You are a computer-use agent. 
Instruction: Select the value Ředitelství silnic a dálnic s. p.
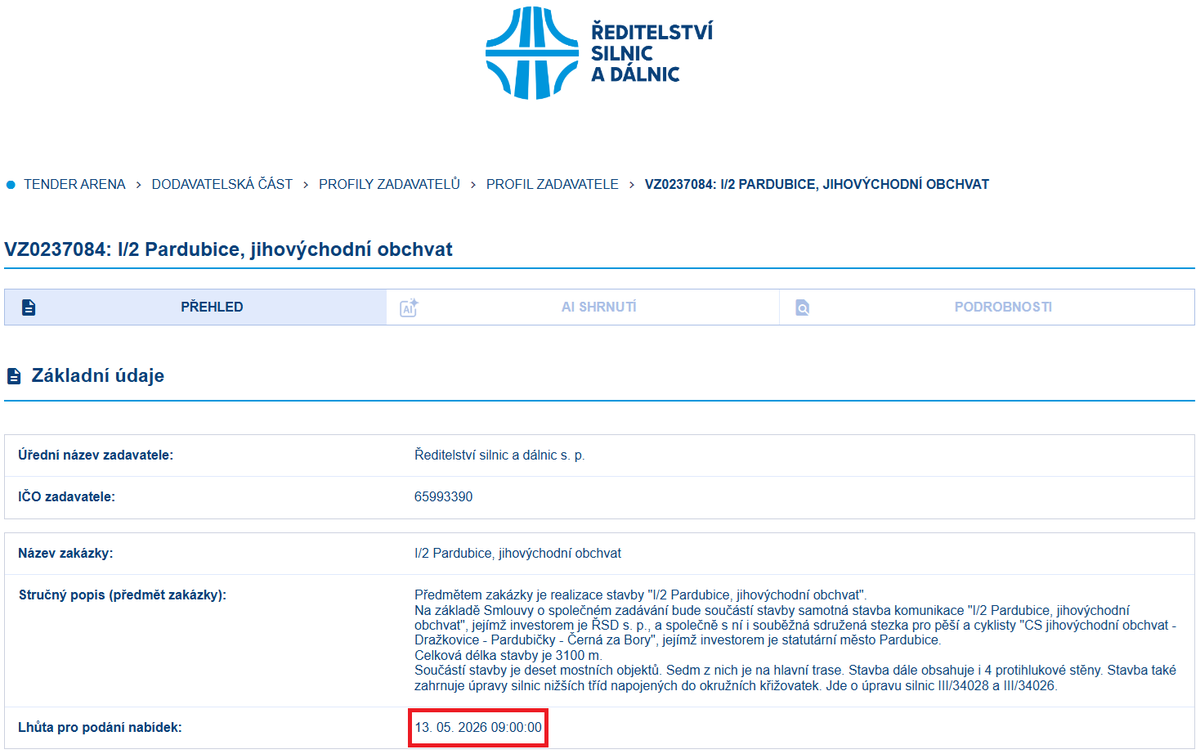[x=499, y=455]
